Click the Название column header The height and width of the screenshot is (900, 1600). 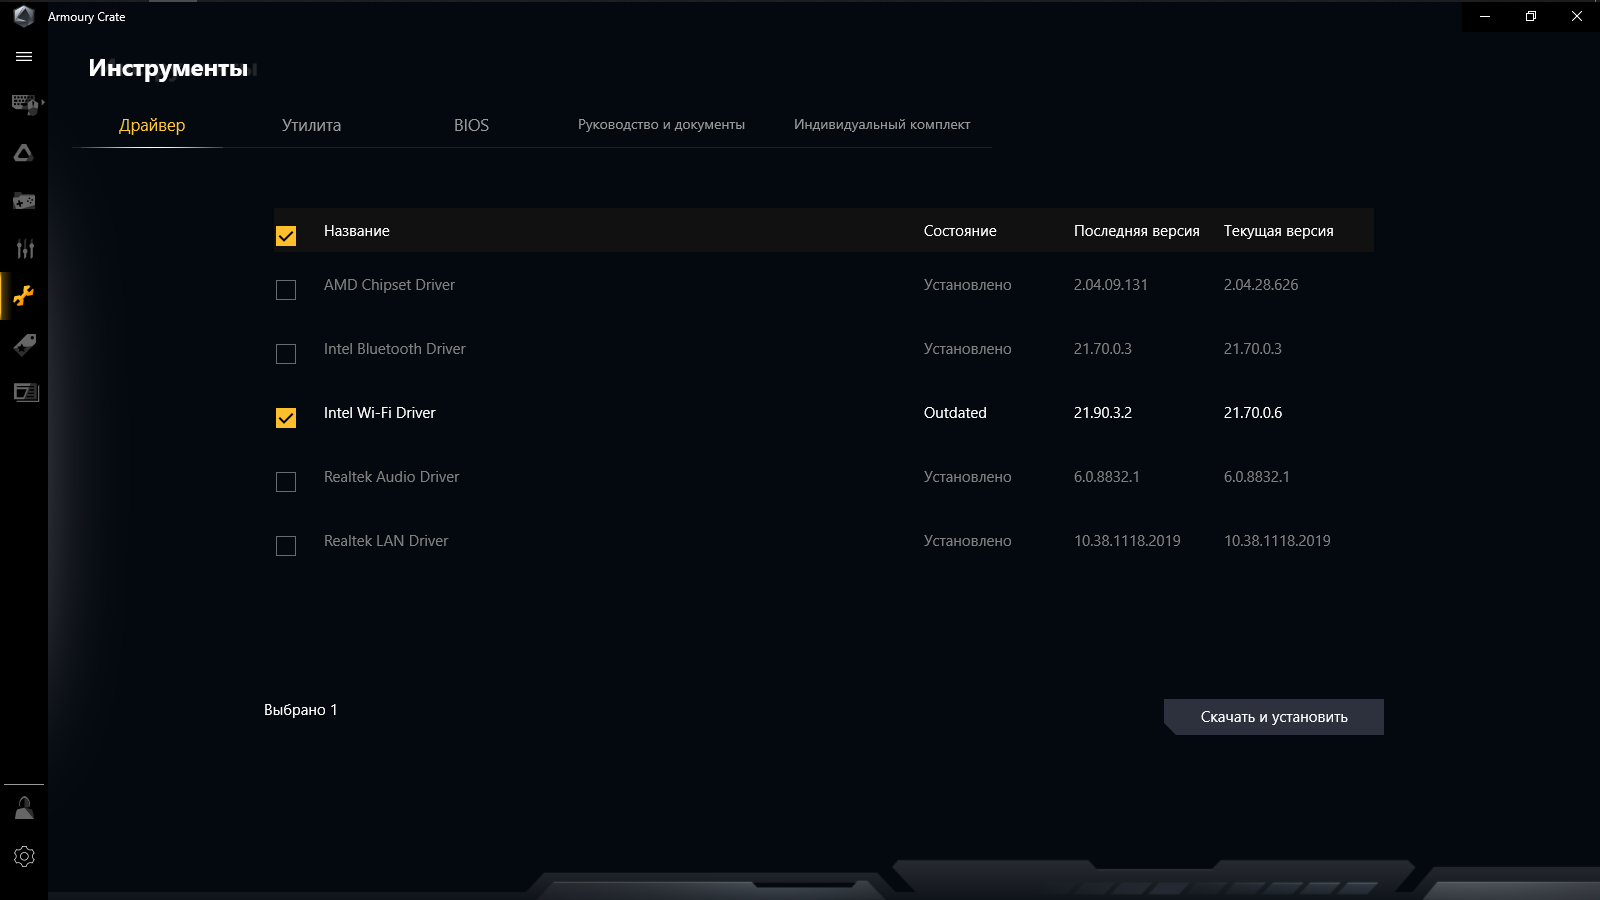357,231
